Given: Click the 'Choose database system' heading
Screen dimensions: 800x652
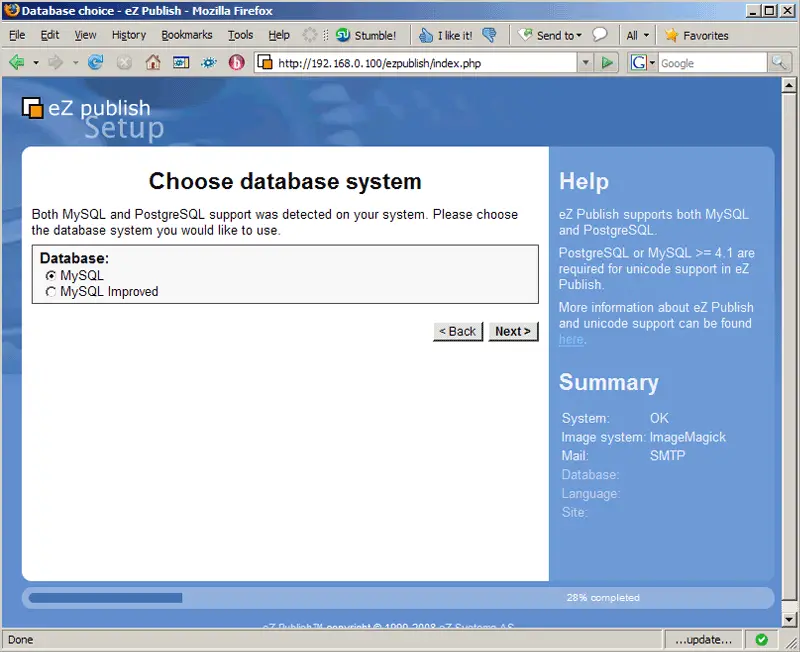Looking at the screenshot, I should [285, 181].
